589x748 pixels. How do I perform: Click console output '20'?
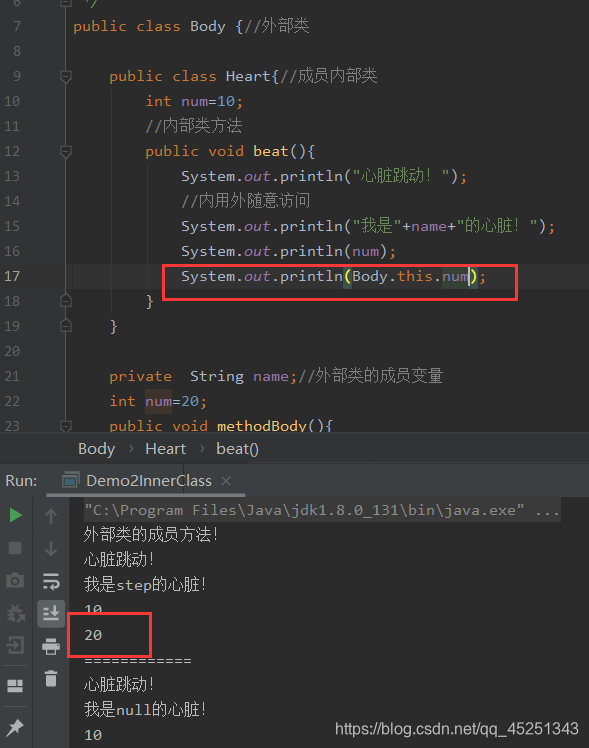point(93,635)
